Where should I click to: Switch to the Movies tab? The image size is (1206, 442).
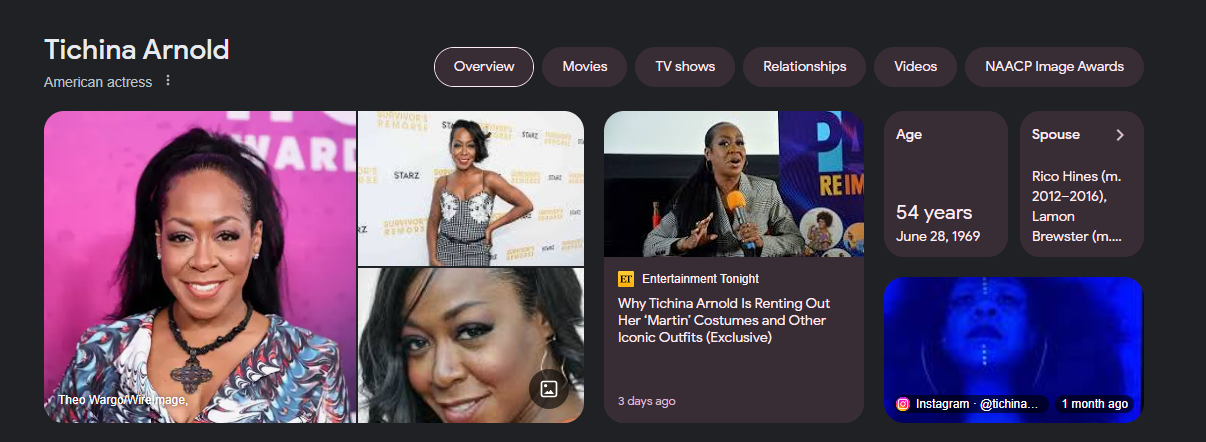pos(585,67)
